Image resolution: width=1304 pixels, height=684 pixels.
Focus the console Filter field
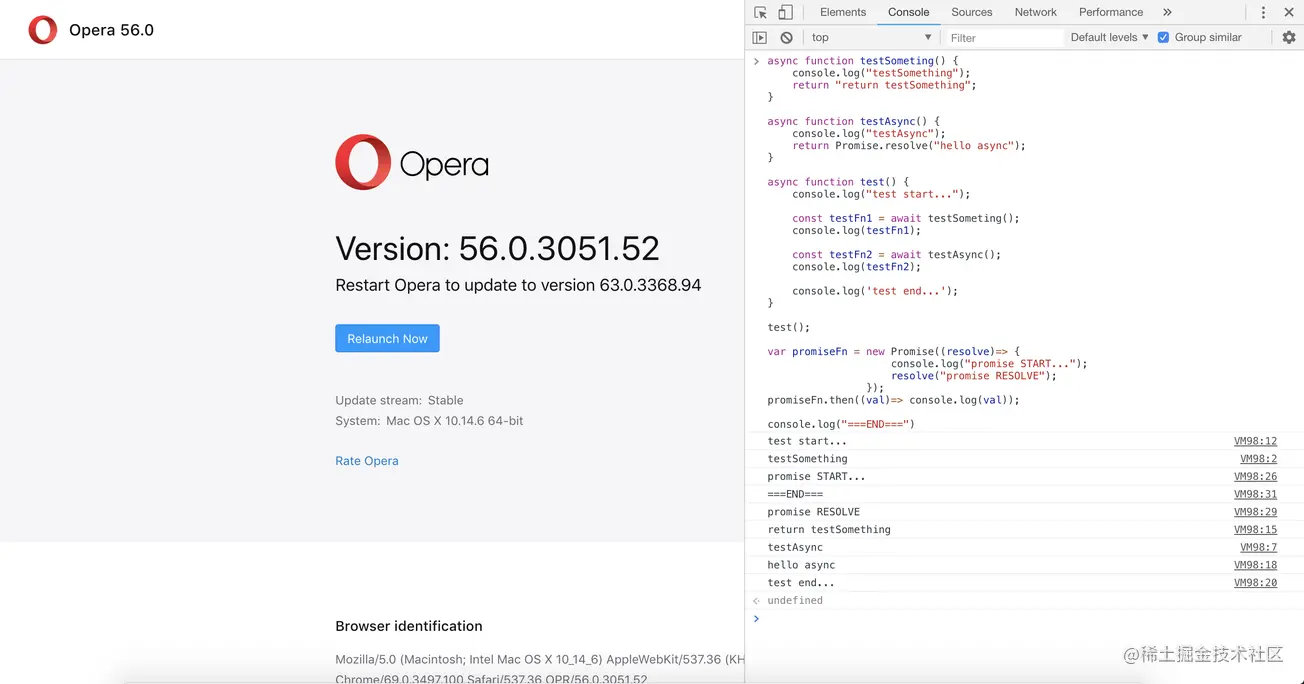pos(1003,38)
